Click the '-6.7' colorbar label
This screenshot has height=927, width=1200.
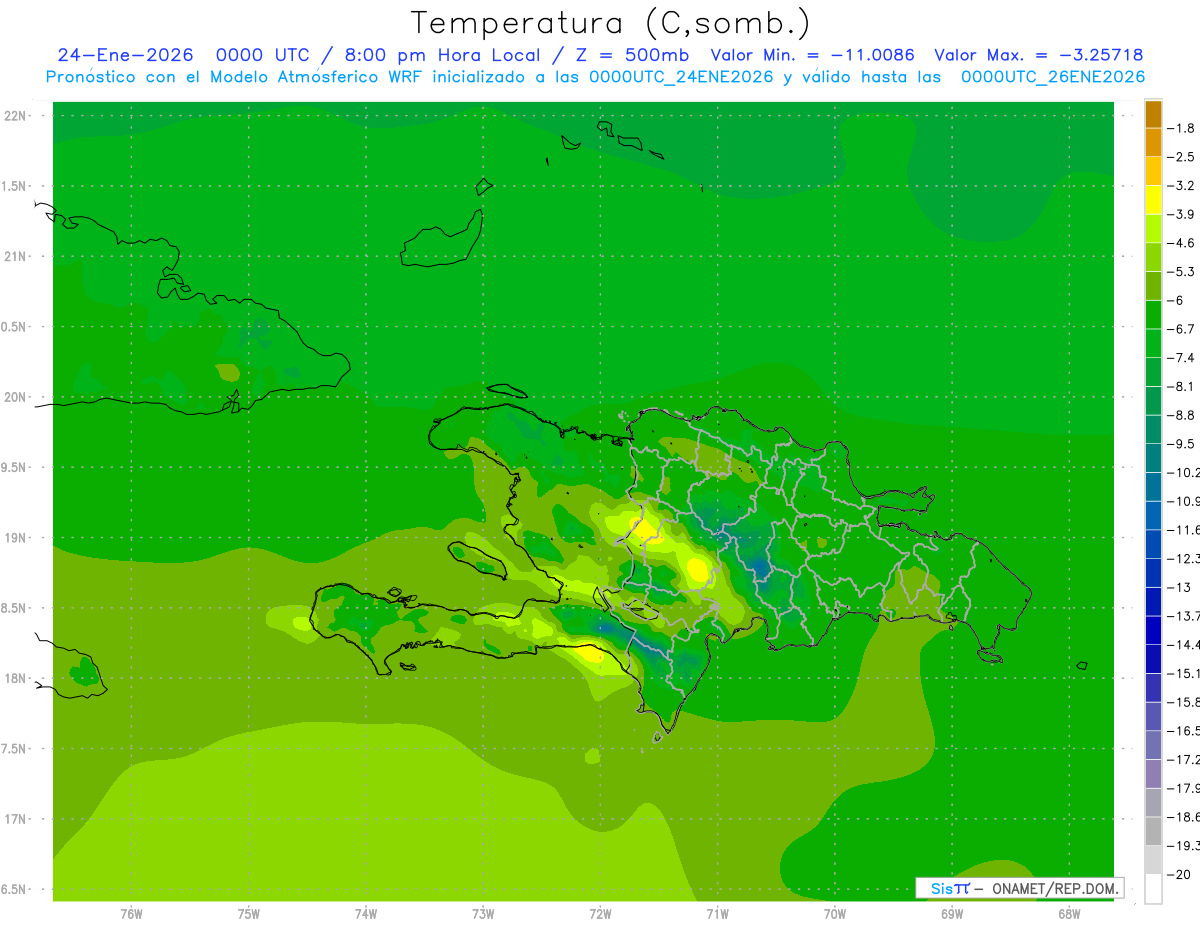click(1181, 328)
